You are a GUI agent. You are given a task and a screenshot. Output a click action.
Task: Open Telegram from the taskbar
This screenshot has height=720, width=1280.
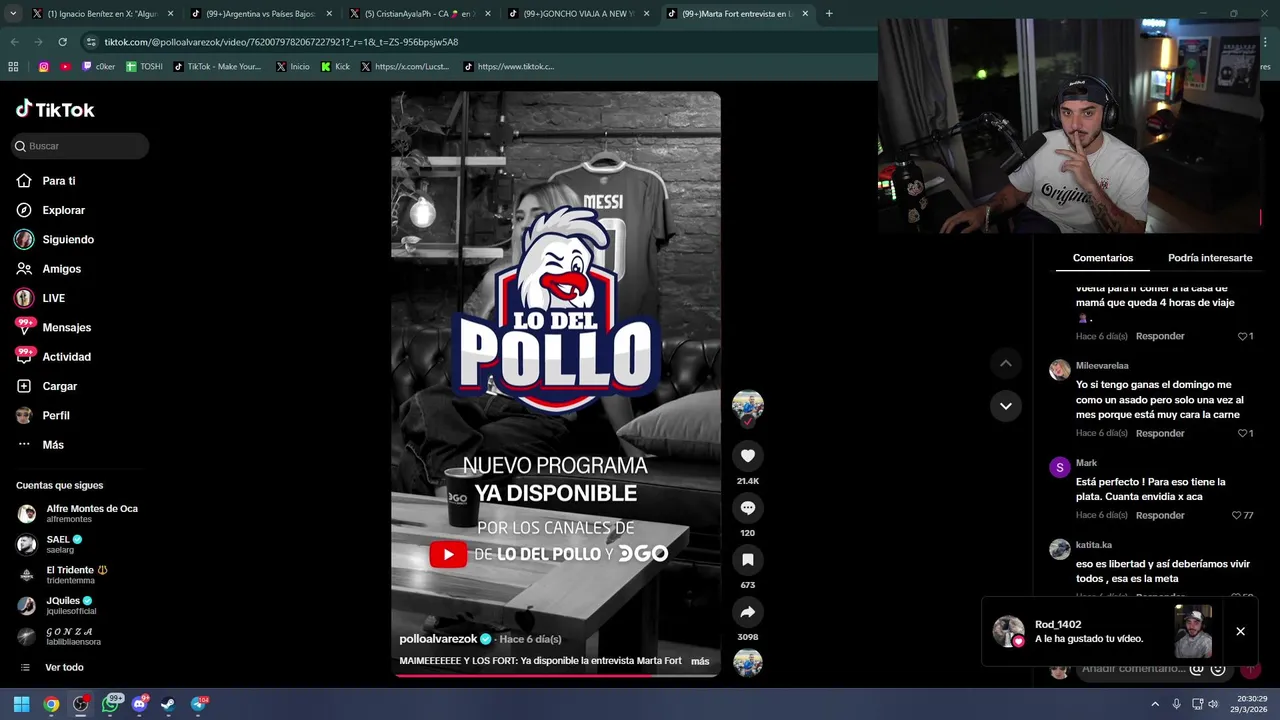[198, 704]
